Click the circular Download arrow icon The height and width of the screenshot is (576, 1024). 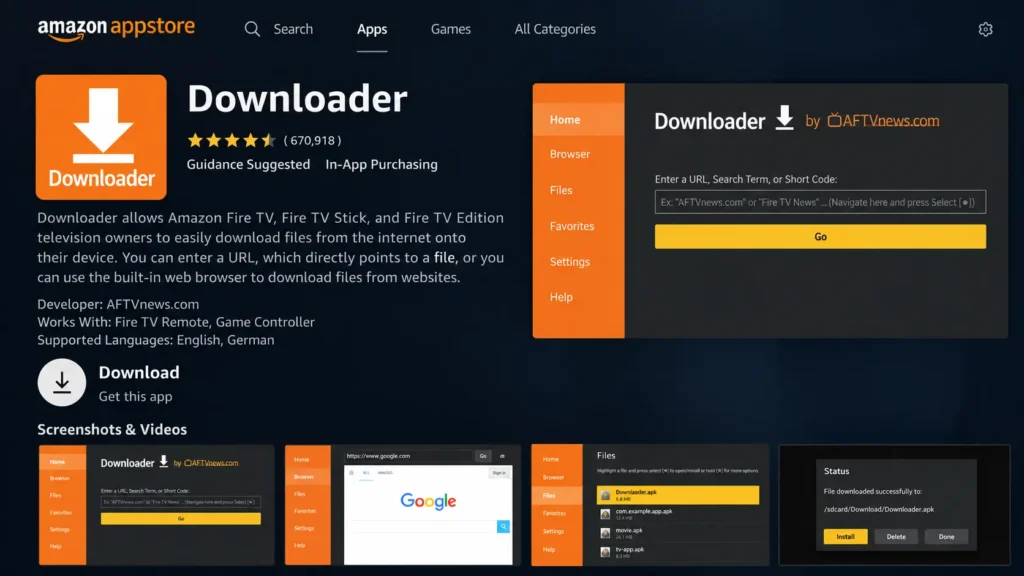click(x=62, y=383)
